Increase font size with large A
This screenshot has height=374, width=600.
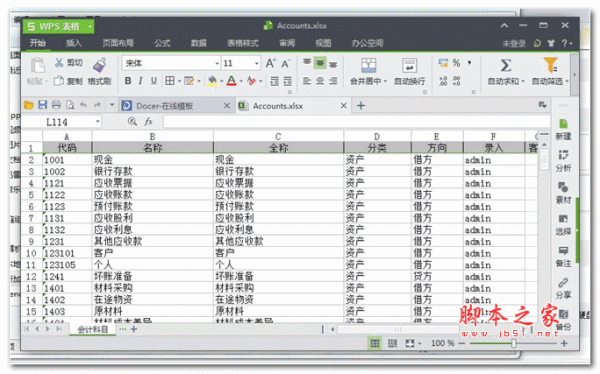270,63
